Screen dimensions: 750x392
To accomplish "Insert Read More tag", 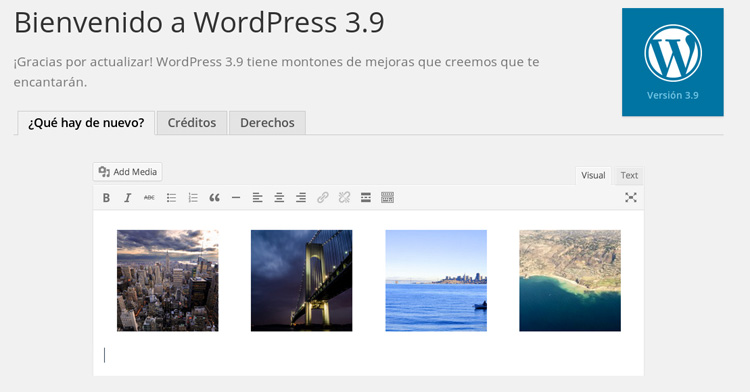I will coord(366,197).
